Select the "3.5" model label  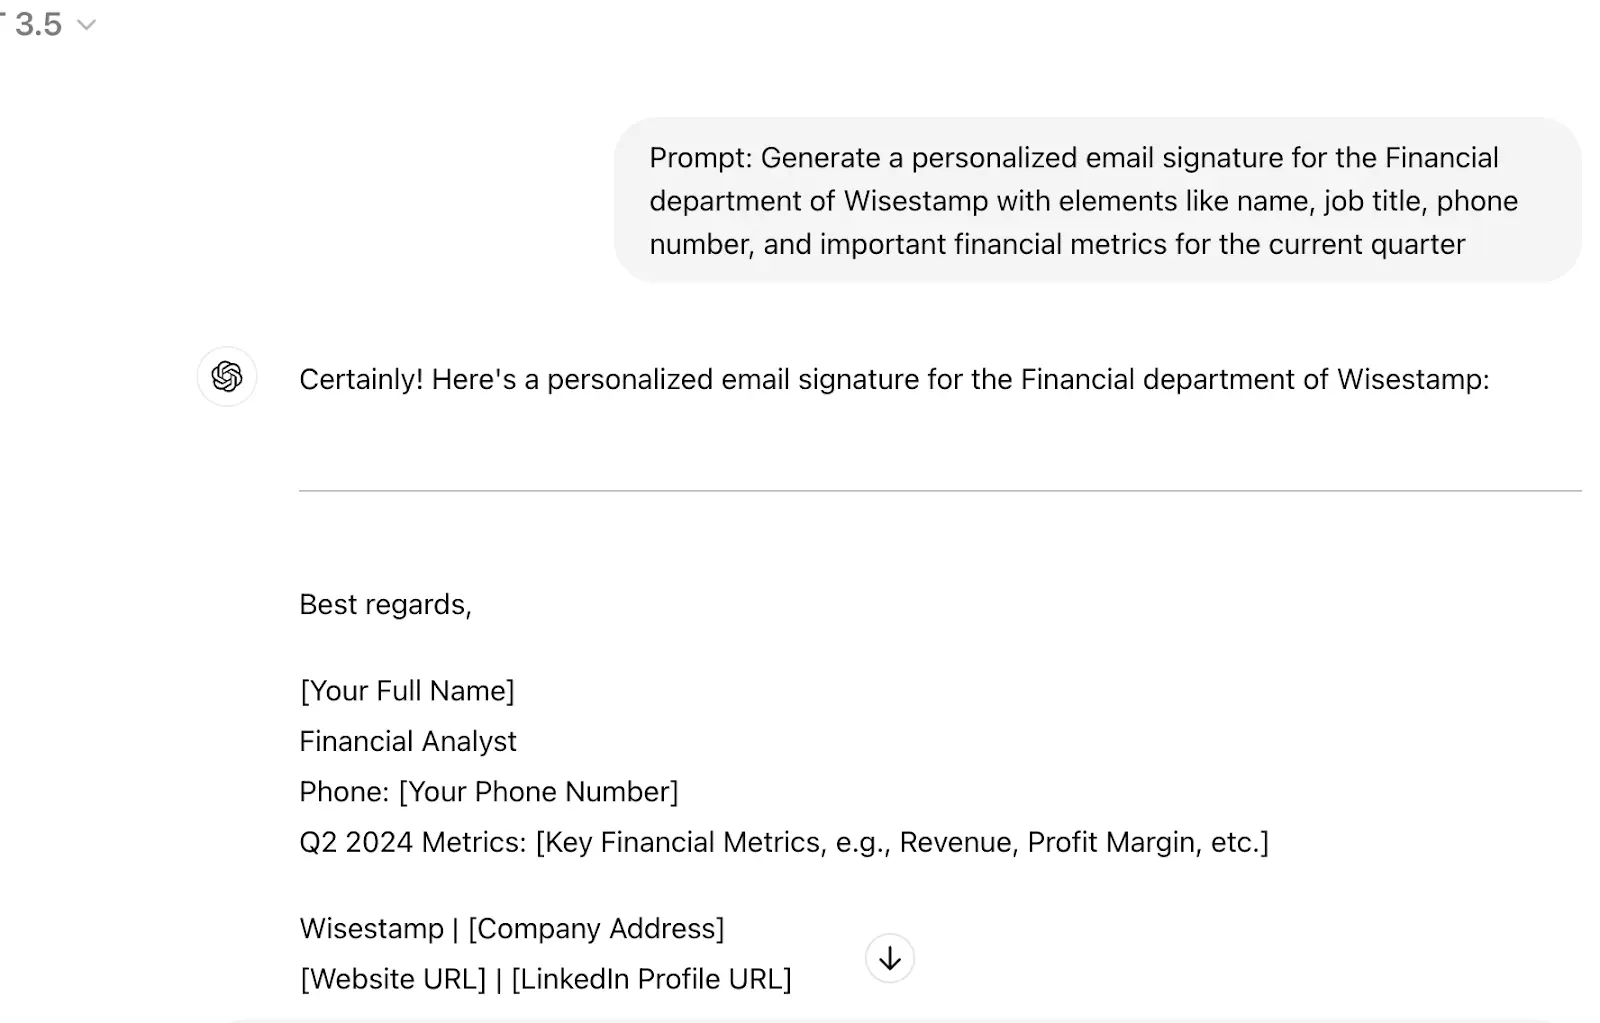37,24
